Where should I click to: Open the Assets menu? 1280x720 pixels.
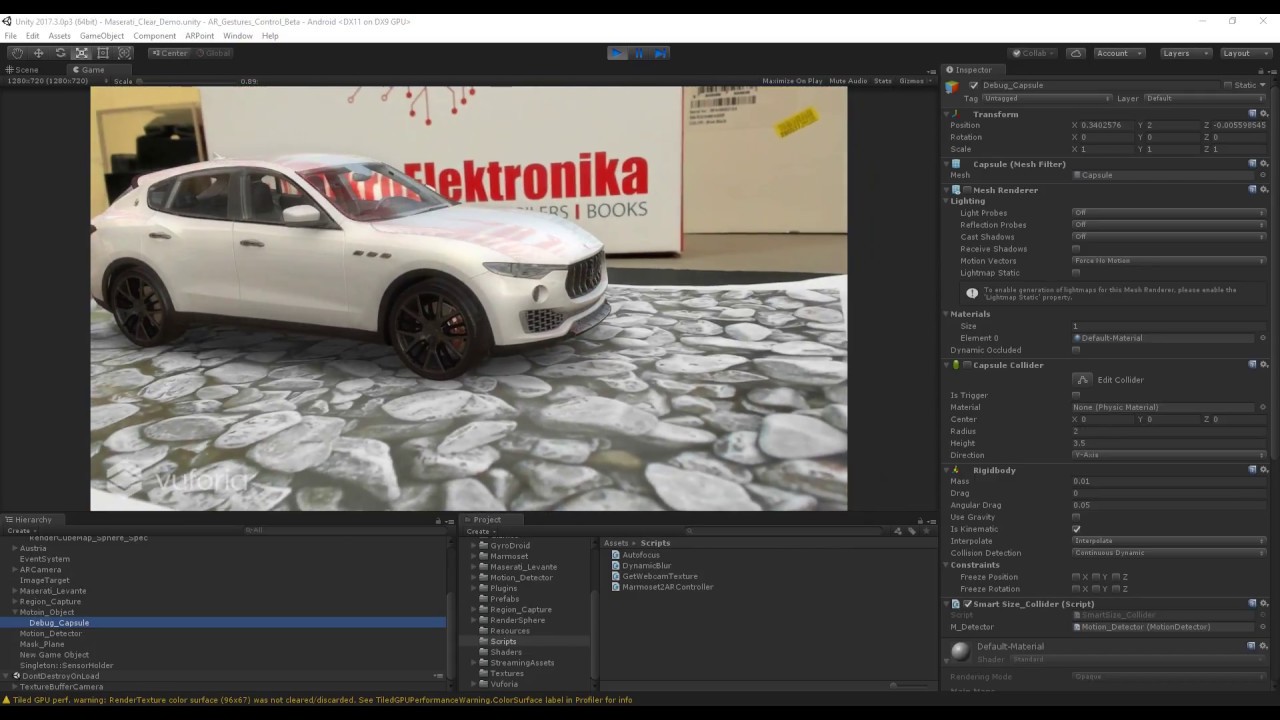coord(60,36)
